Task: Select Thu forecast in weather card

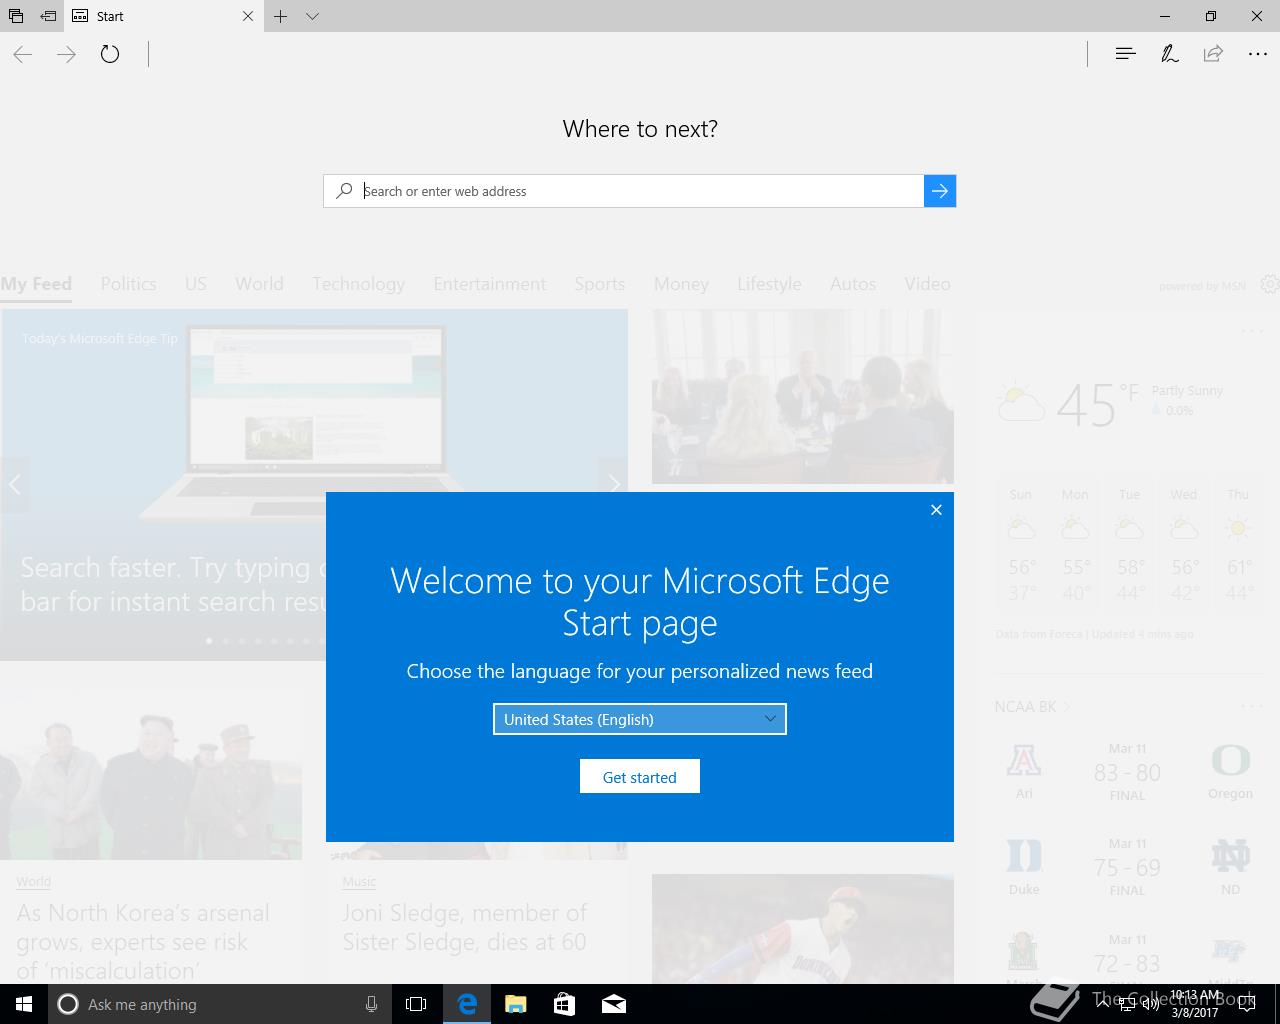Action: [x=1238, y=546]
